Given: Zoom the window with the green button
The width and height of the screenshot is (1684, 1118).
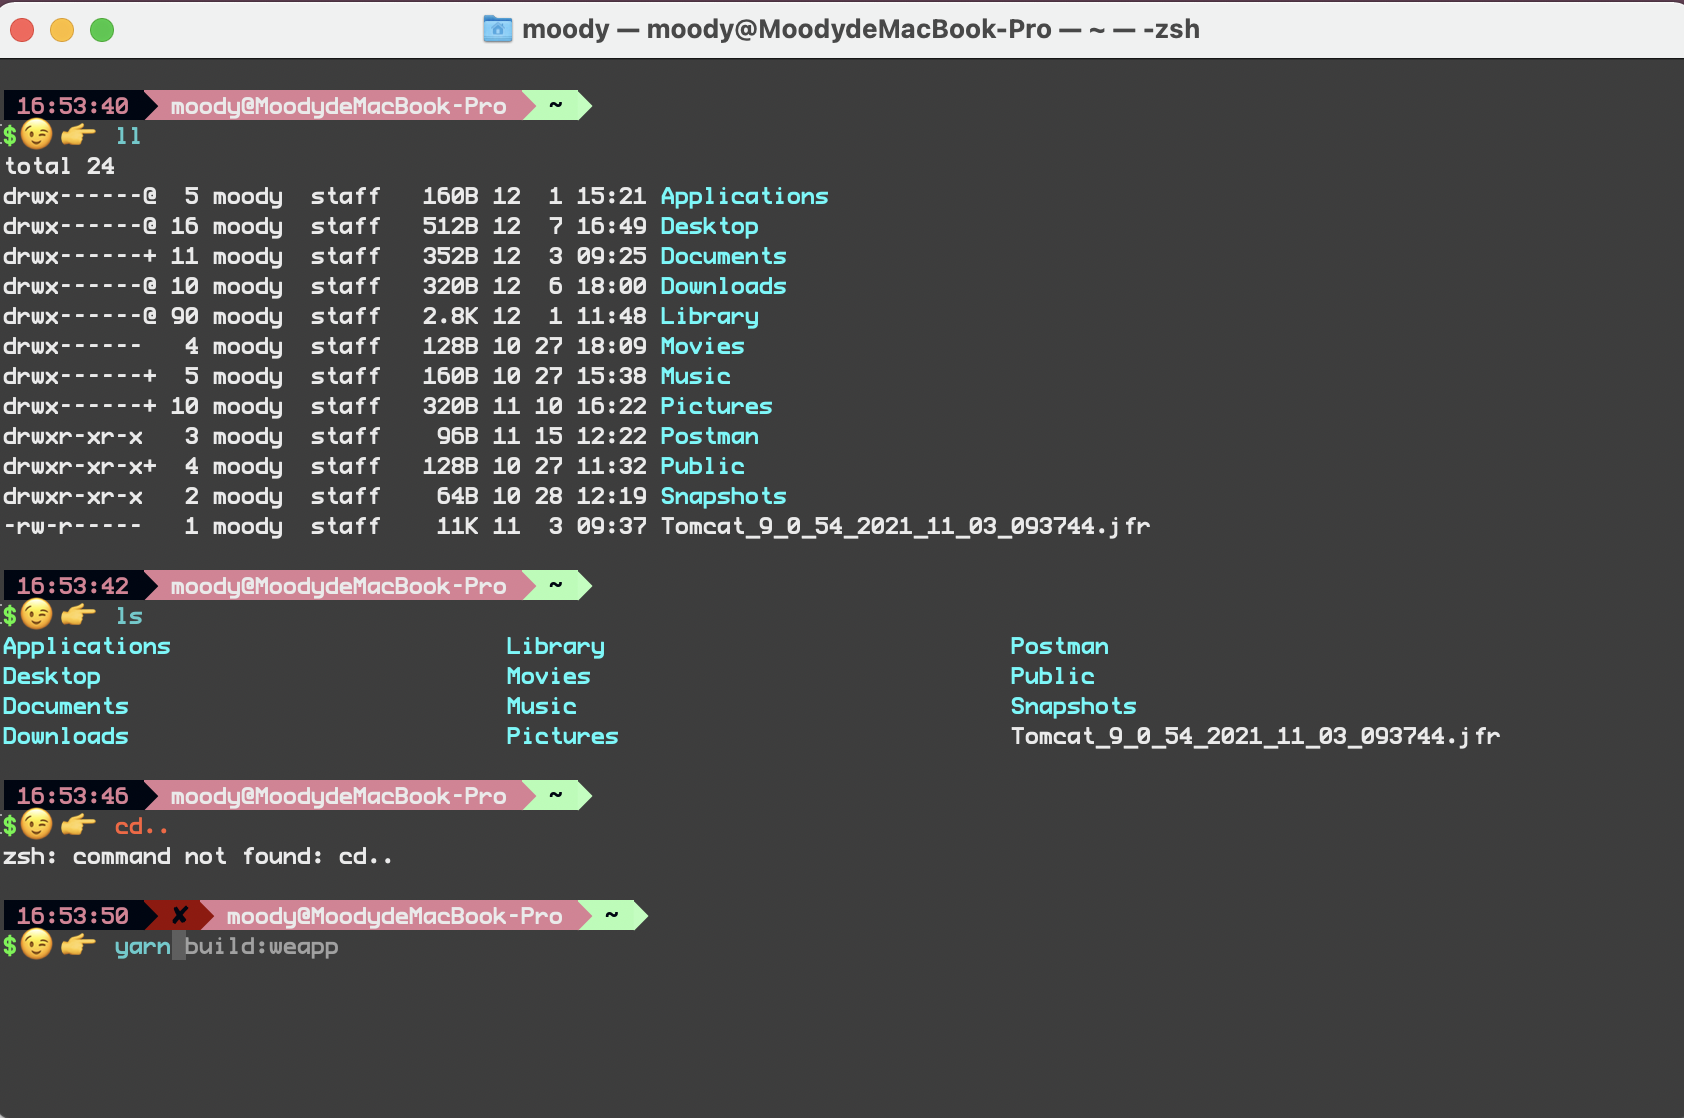Looking at the screenshot, I should pos(102,30).
